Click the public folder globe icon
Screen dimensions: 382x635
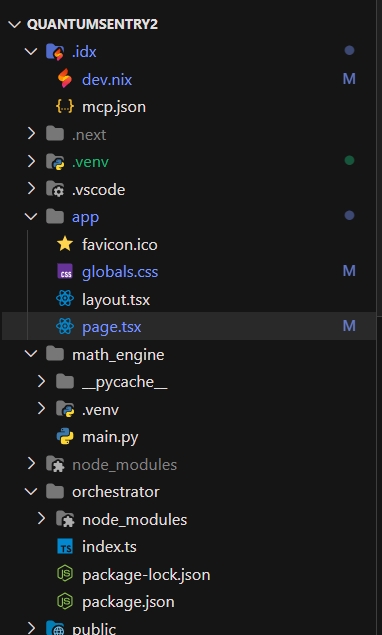tap(55, 629)
